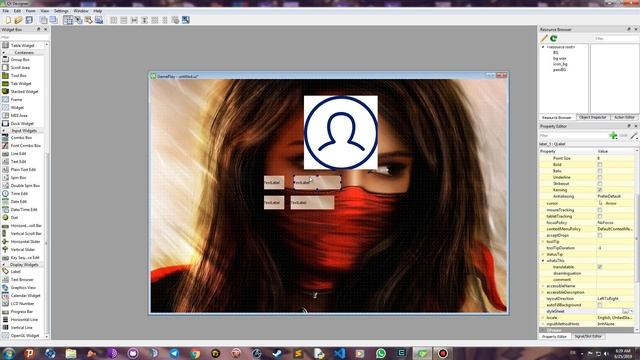Click the green Reload resources icon
This screenshot has height=360, width=640.
[x=553, y=38]
